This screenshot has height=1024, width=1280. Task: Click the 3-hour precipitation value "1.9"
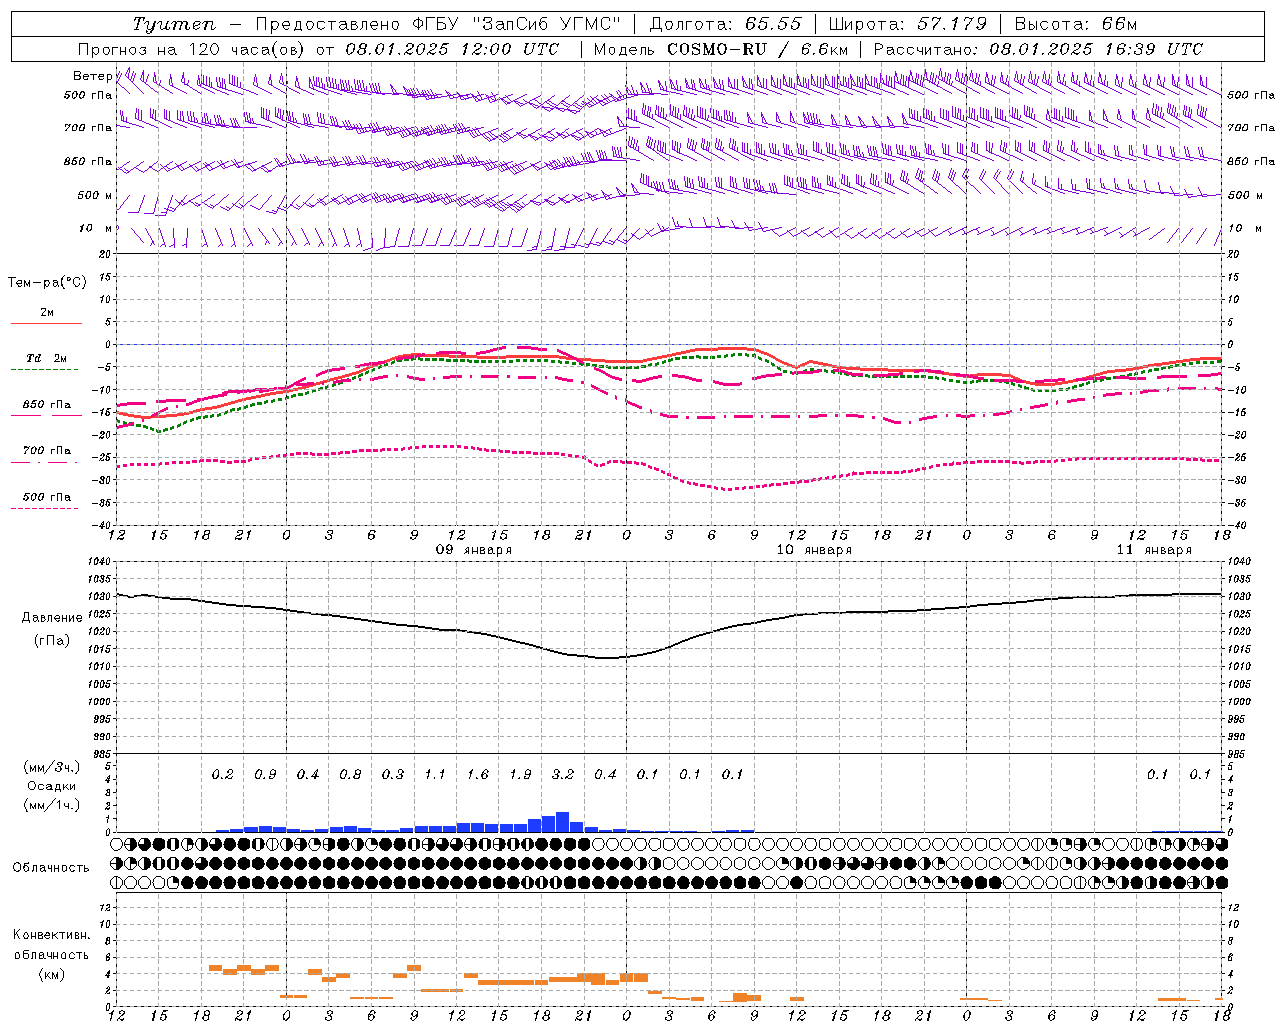pyautogui.click(x=520, y=775)
